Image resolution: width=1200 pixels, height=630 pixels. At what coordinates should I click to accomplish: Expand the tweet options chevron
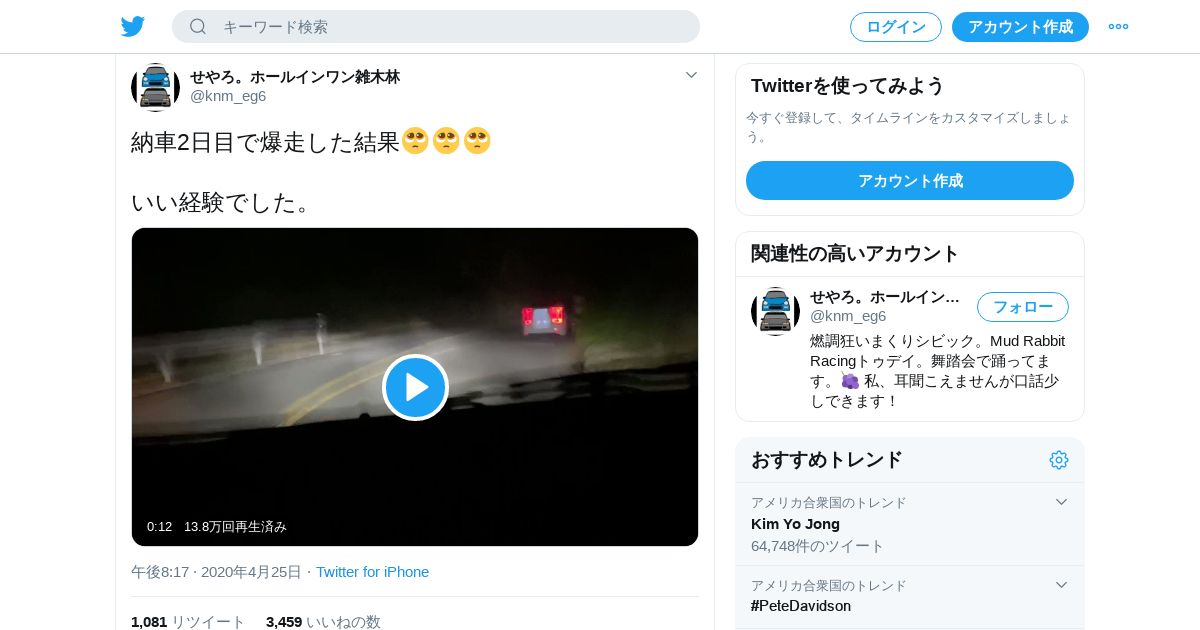tap(691, 75)
